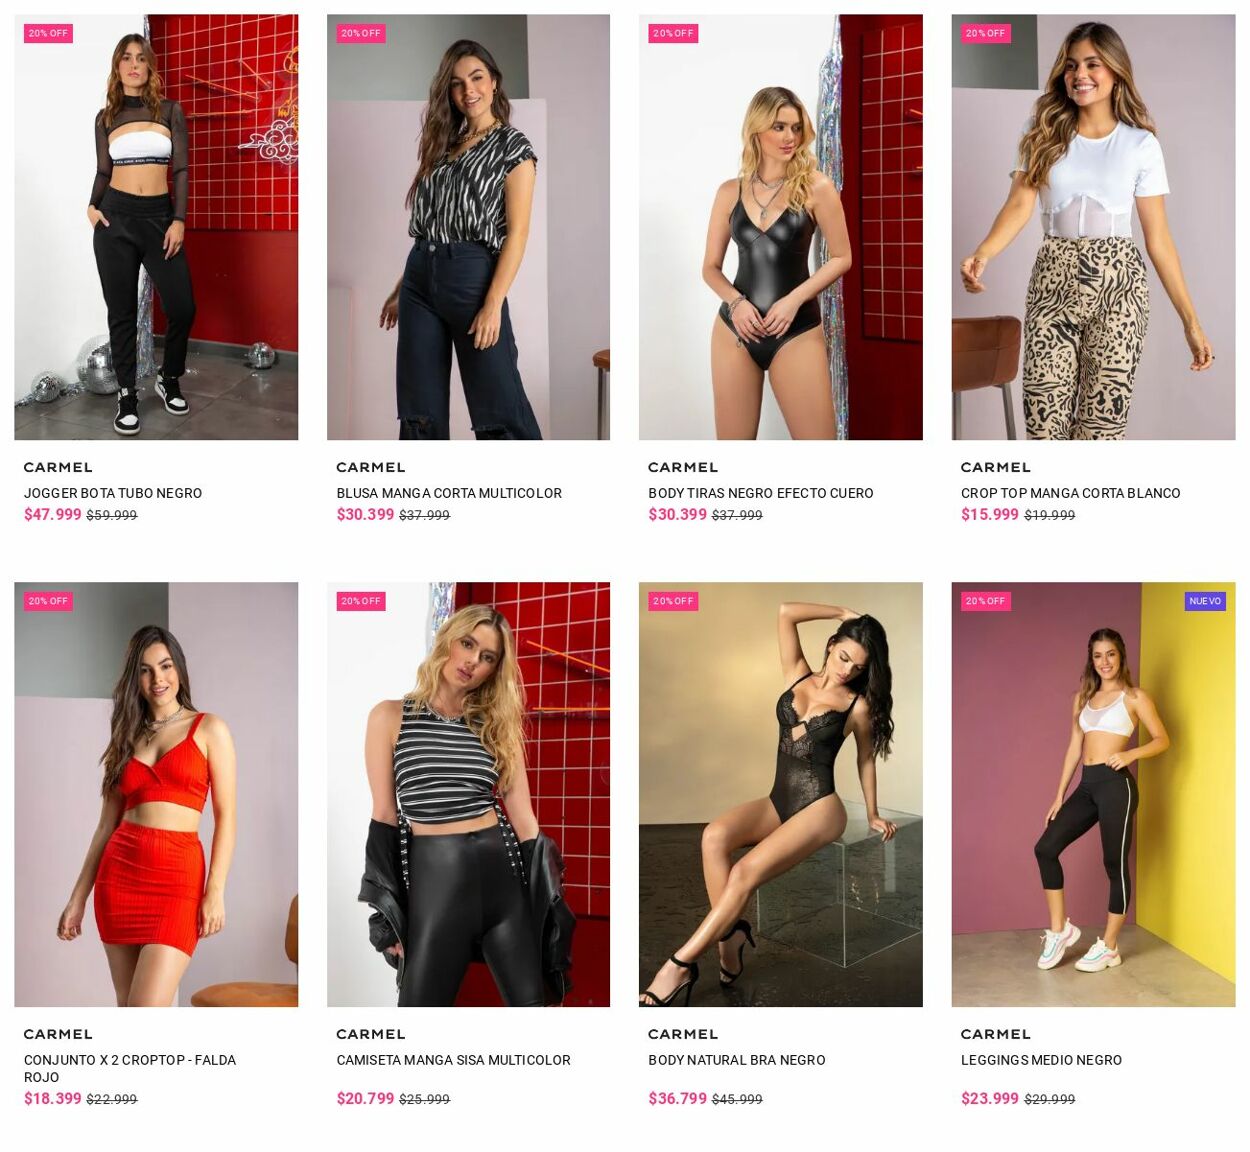Screen dimensions: 1250x1152
Task: Open the CONJUNTO X 2 CROPTOP - FALDA ROJO link
Action: (x=130, y=1068)
